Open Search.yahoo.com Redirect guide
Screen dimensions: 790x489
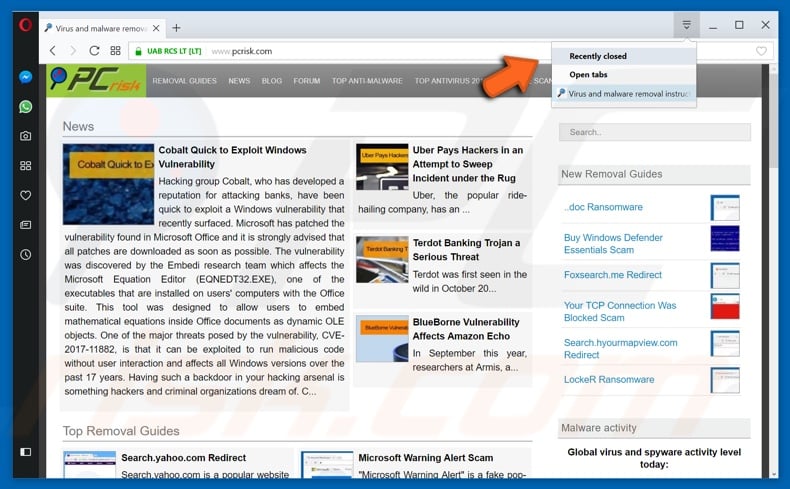183,458
